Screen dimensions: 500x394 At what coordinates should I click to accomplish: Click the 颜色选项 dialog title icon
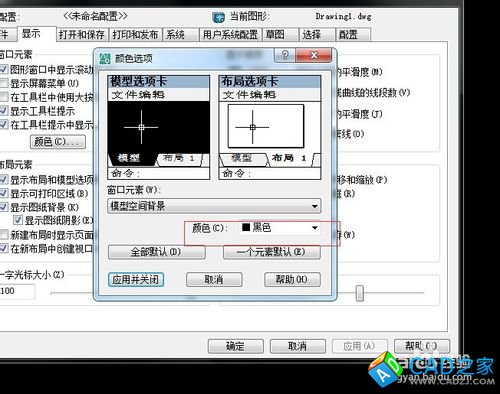(105, 59)
